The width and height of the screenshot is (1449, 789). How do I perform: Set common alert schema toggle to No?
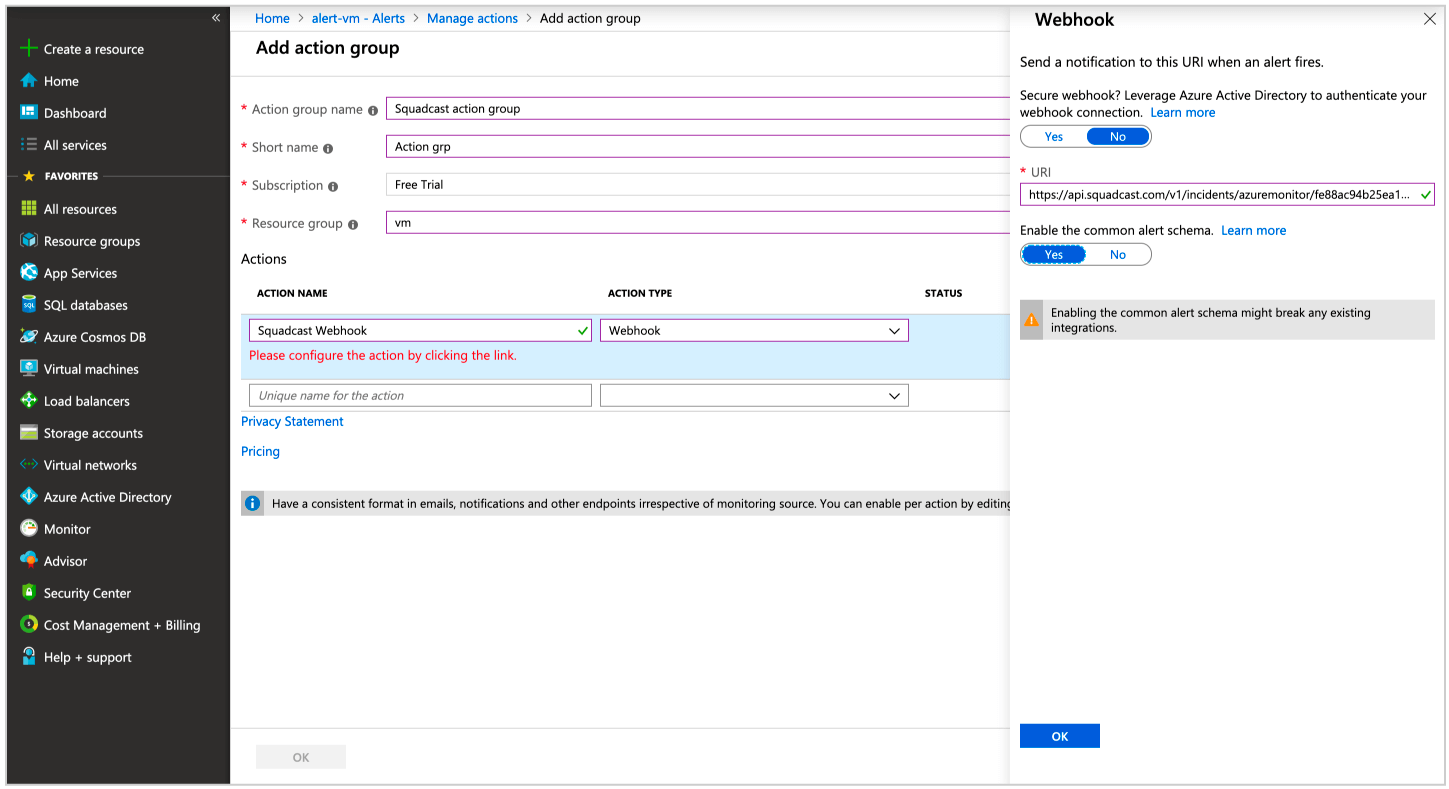tap(1118, 255)
